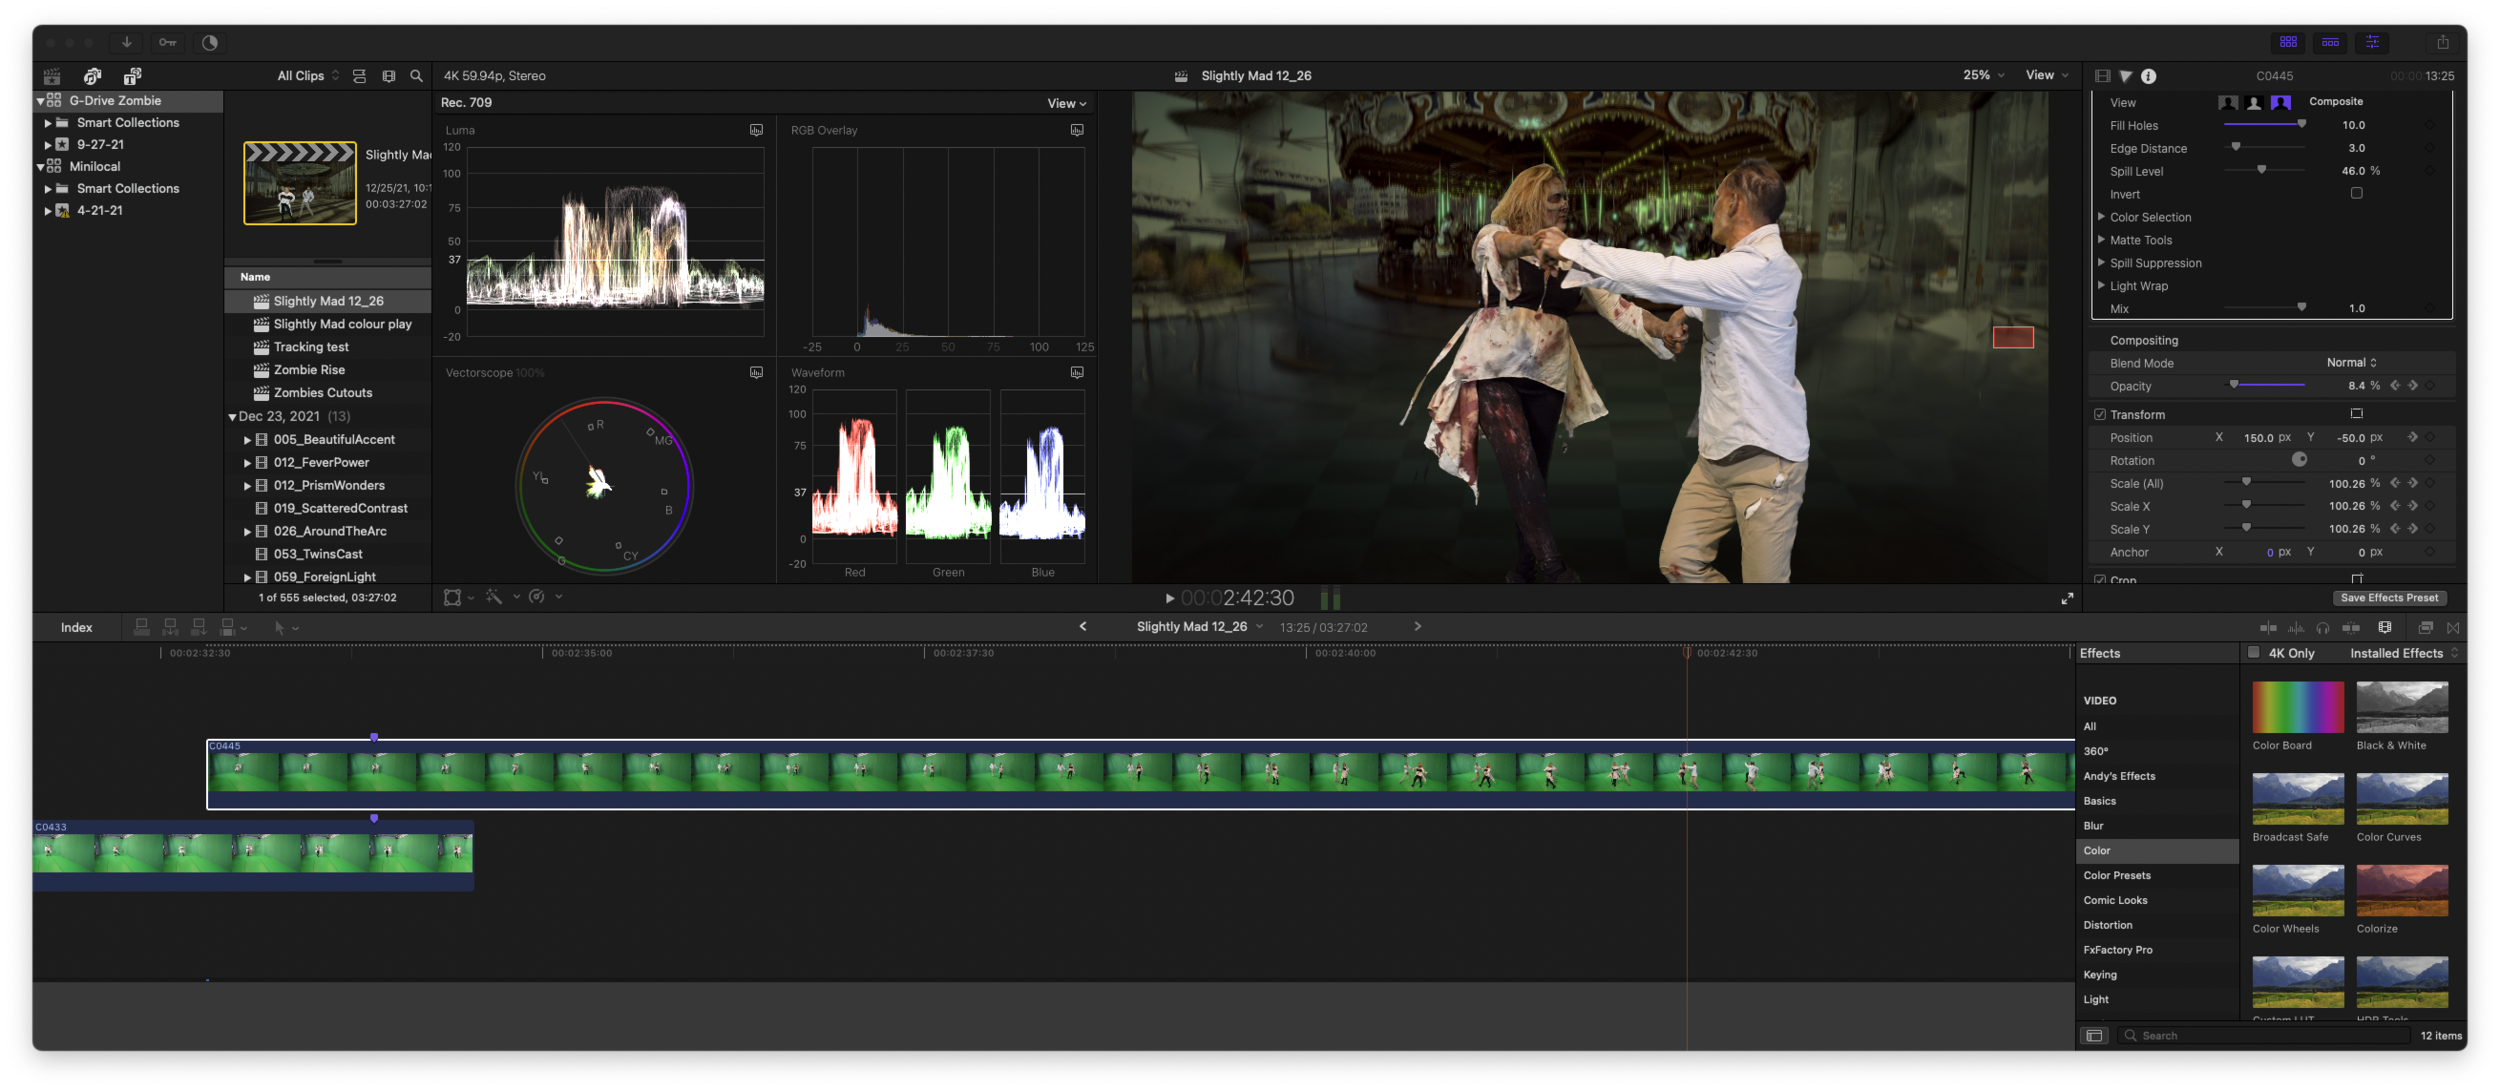
Task: Open the info inspector icon
Action: coord(2148,76)
